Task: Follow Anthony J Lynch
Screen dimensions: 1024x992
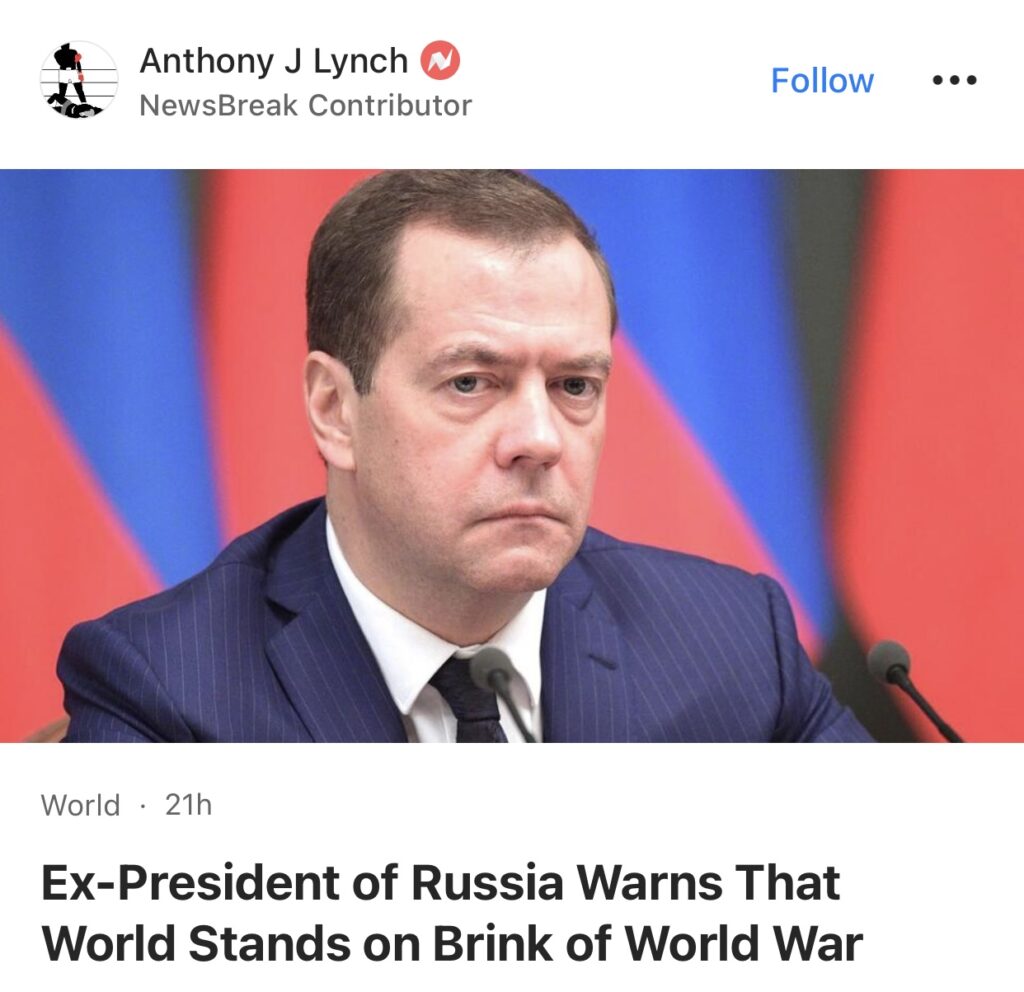Action: (822, 80)
